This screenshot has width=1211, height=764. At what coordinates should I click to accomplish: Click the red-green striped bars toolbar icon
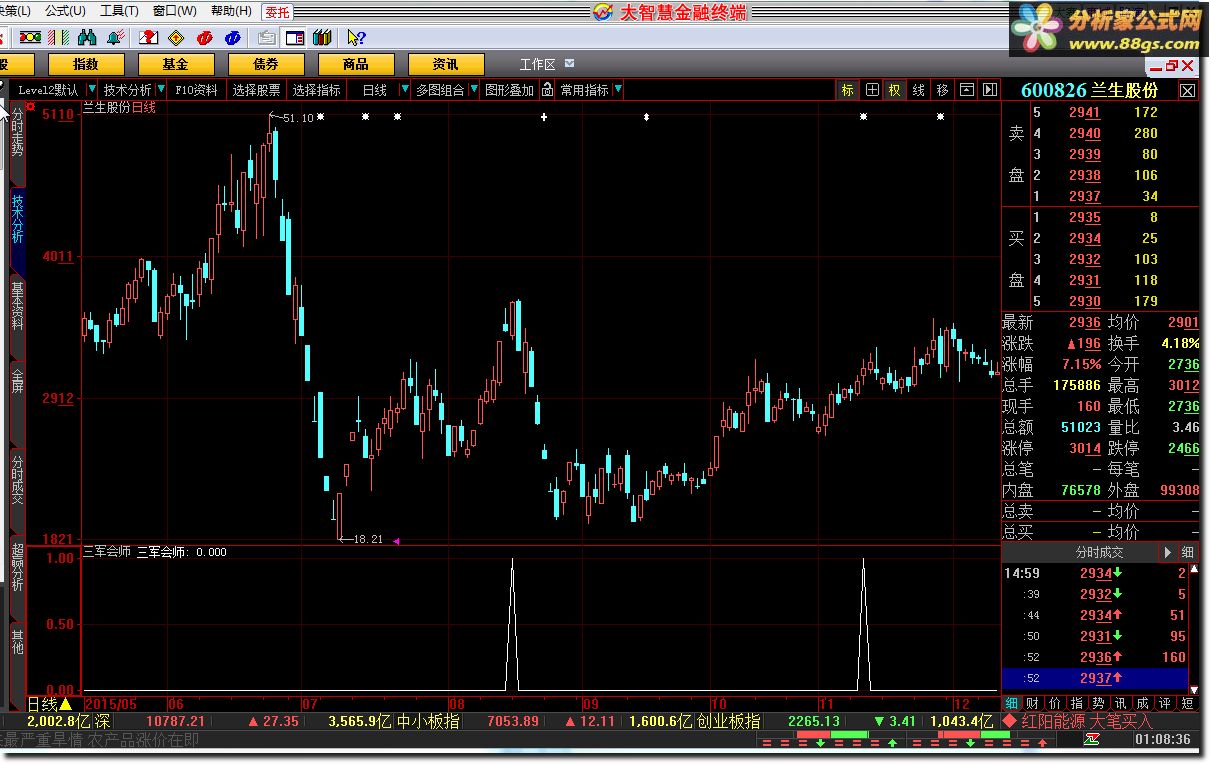[59, 38]
